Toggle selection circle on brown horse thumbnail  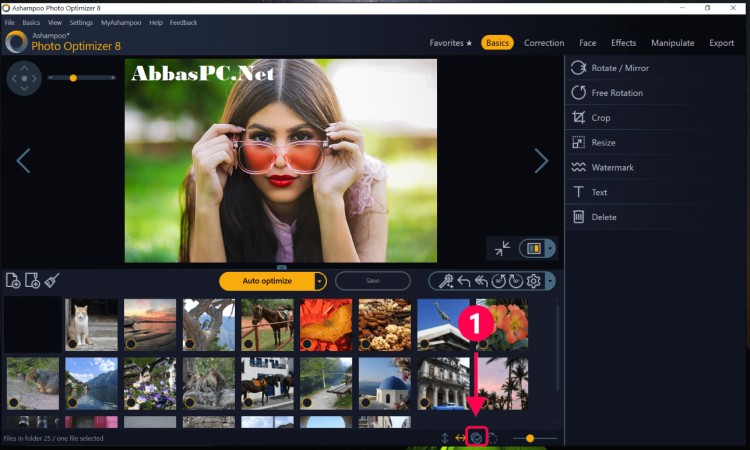pyautogui.click(x=248, y=343)
